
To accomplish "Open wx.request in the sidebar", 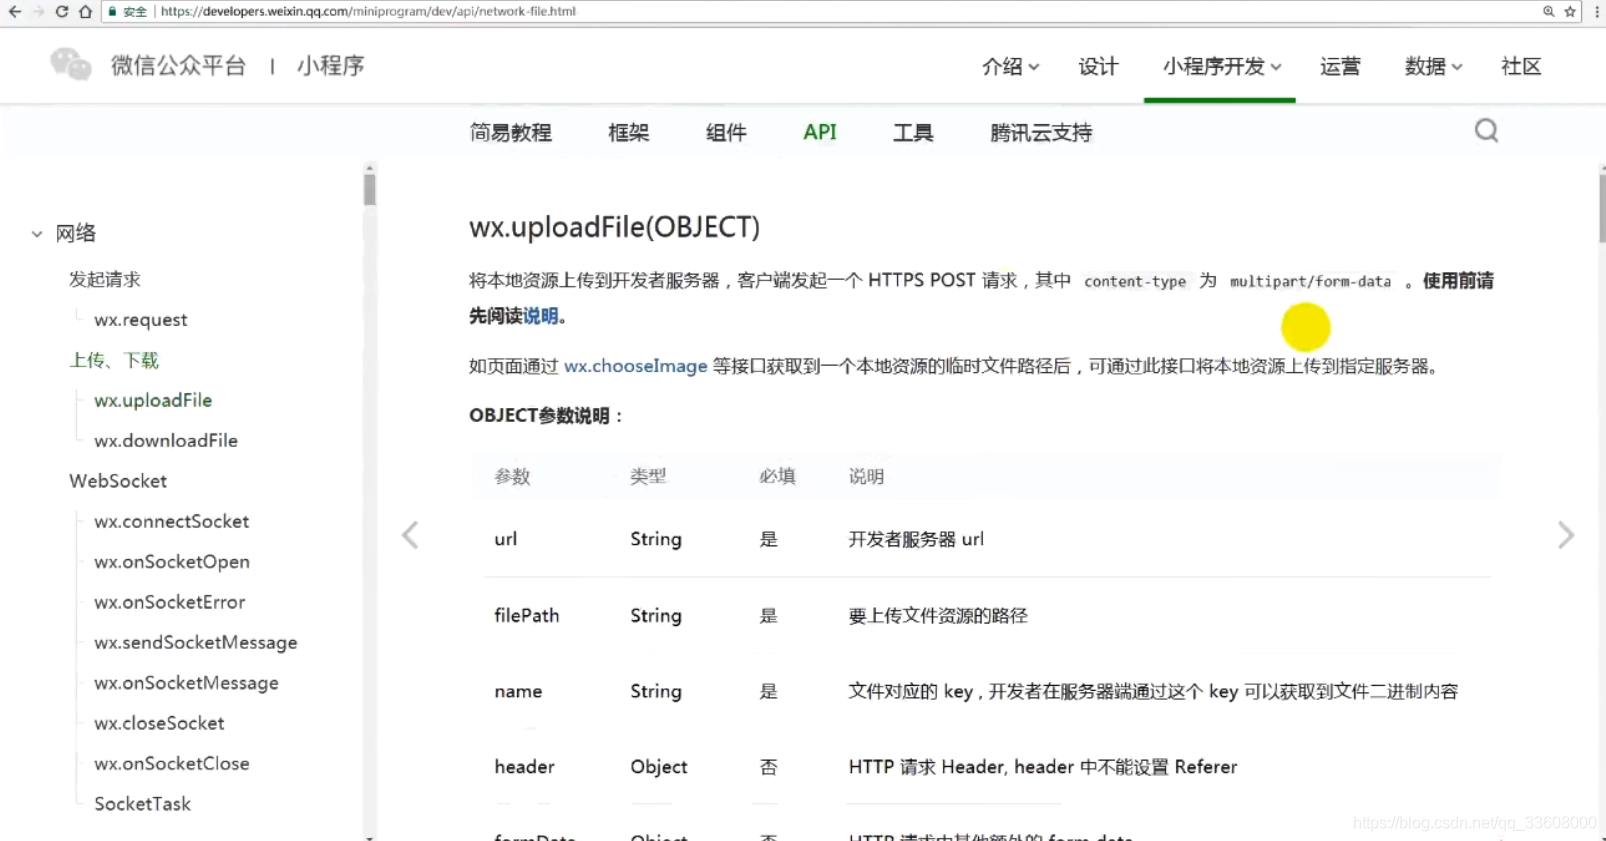I will (x=141, y=320).
